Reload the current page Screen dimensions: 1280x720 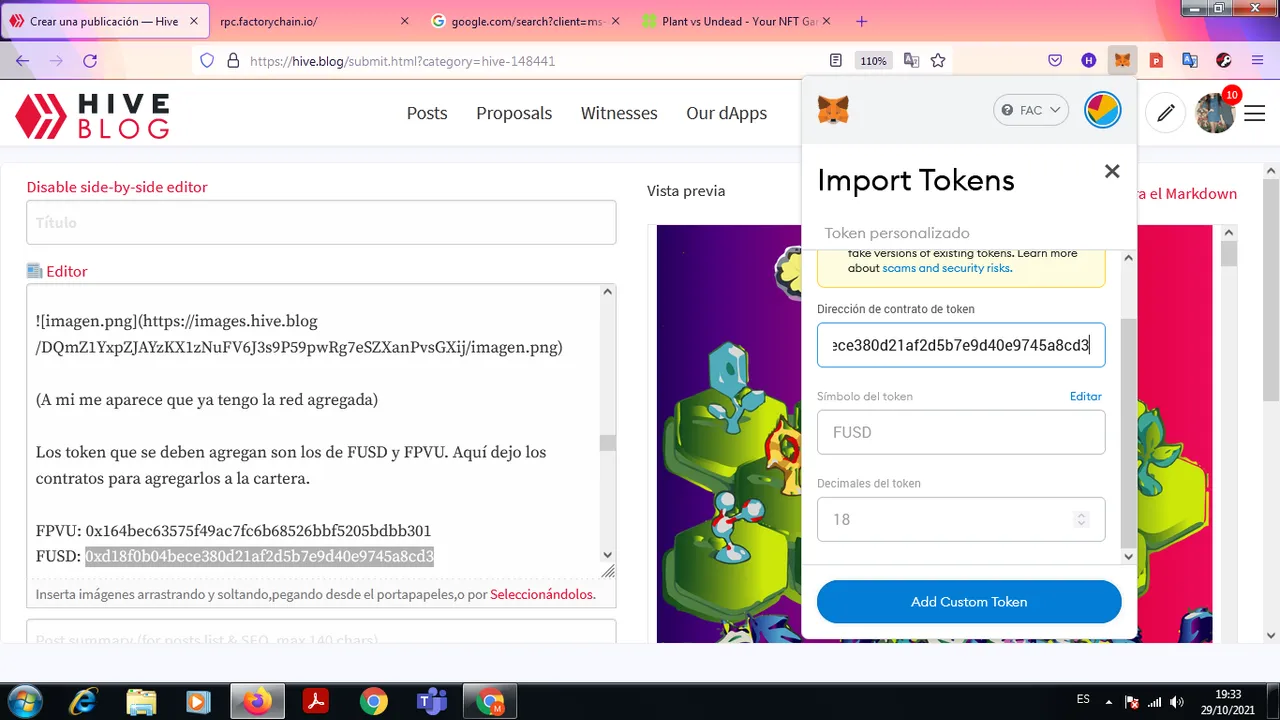tap(90, 61)
